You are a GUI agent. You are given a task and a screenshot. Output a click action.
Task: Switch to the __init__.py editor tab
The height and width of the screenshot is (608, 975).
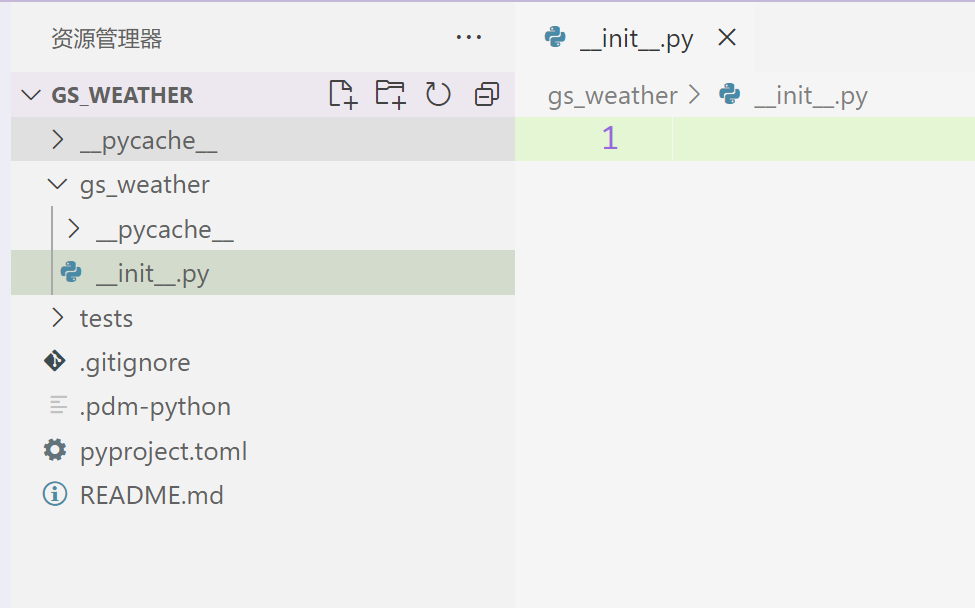(635, 39)
